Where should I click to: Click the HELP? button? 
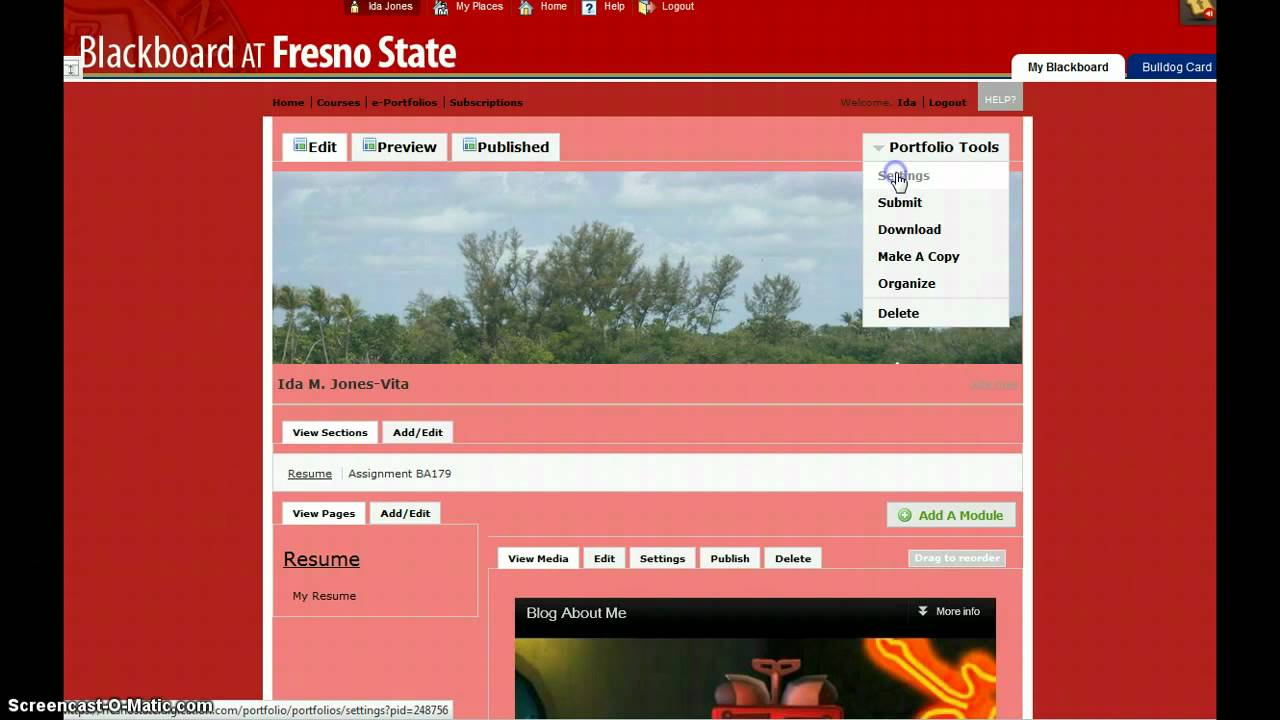tap(1000, 99)
